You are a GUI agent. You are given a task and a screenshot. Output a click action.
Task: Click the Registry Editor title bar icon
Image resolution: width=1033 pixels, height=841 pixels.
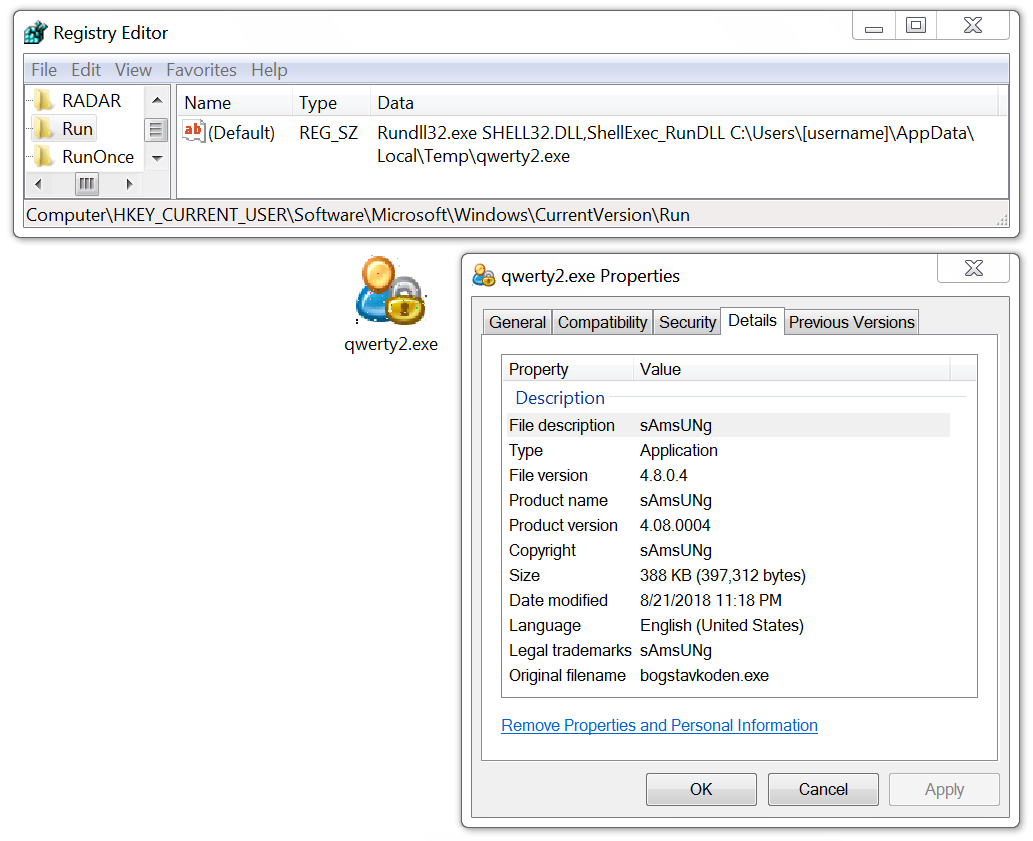[x=35, y=32]
